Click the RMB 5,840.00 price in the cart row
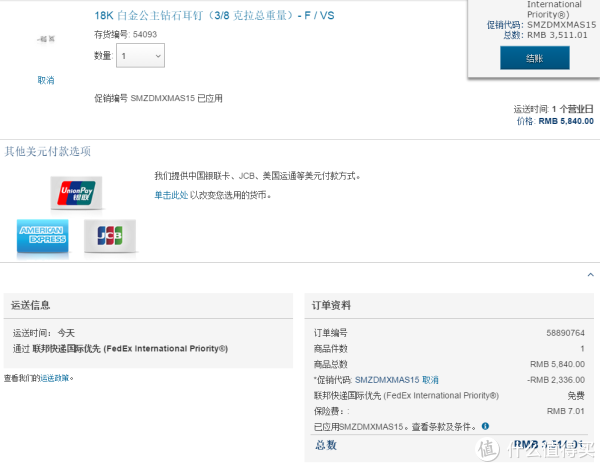The height and width of the screenshot is (467, 600). [566, 121]
